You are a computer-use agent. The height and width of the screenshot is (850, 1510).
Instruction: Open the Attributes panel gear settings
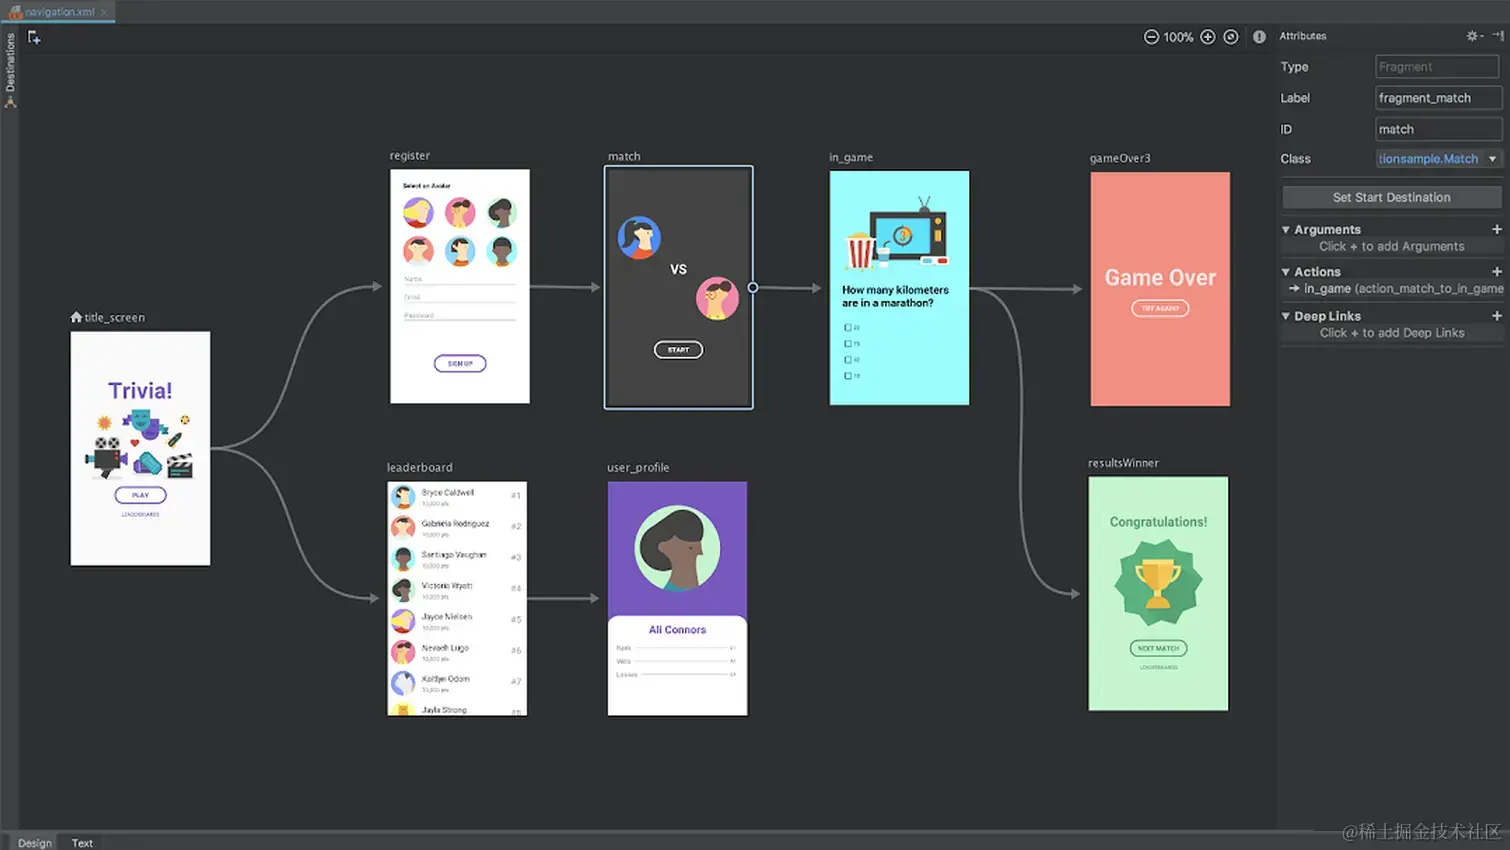[1473, 36]
